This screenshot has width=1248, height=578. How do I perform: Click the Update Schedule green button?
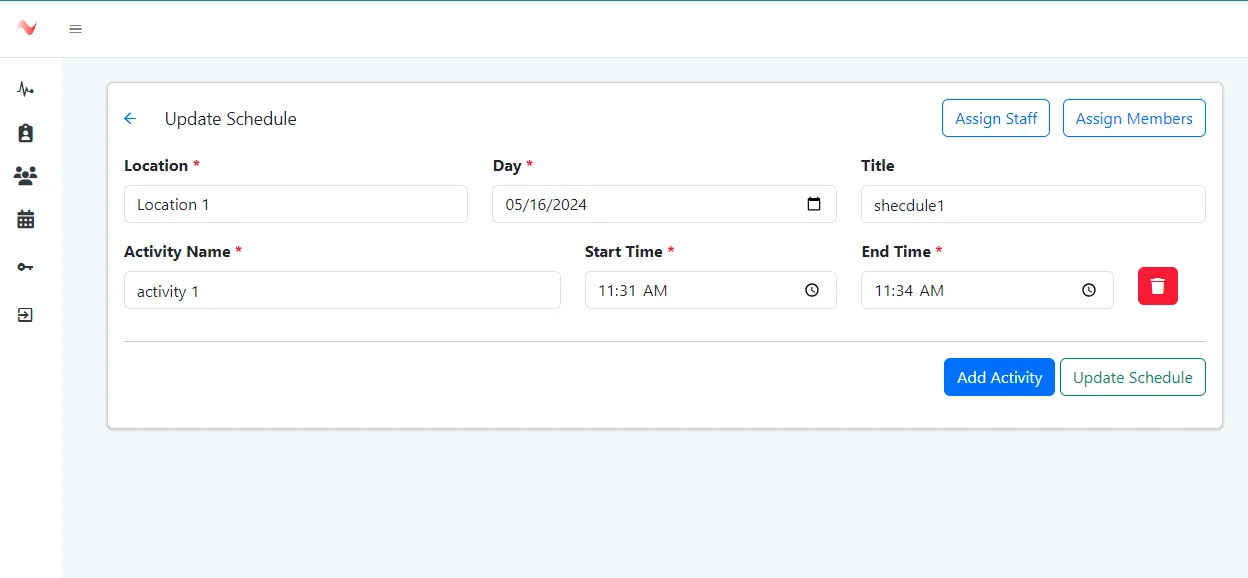(1132, 377)
